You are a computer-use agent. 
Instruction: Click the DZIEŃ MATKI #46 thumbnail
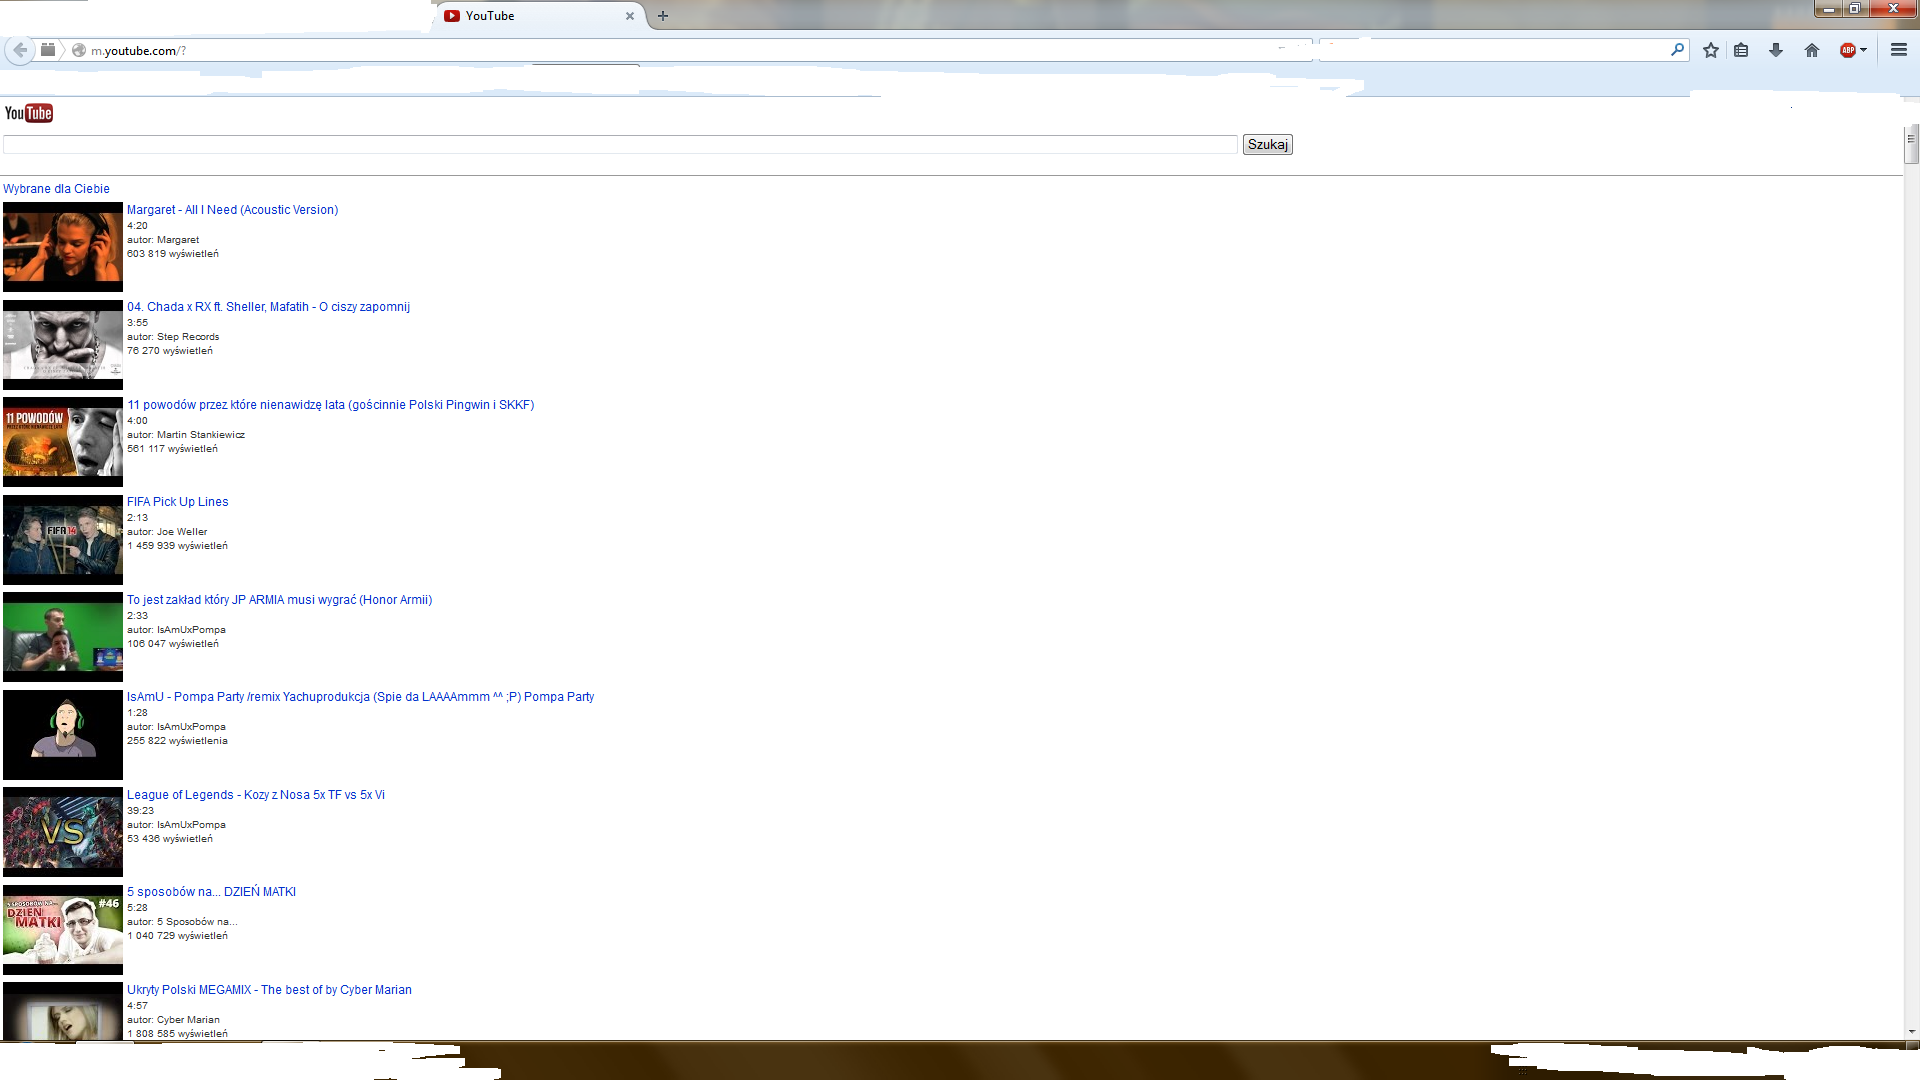click(x=63, y=930)
